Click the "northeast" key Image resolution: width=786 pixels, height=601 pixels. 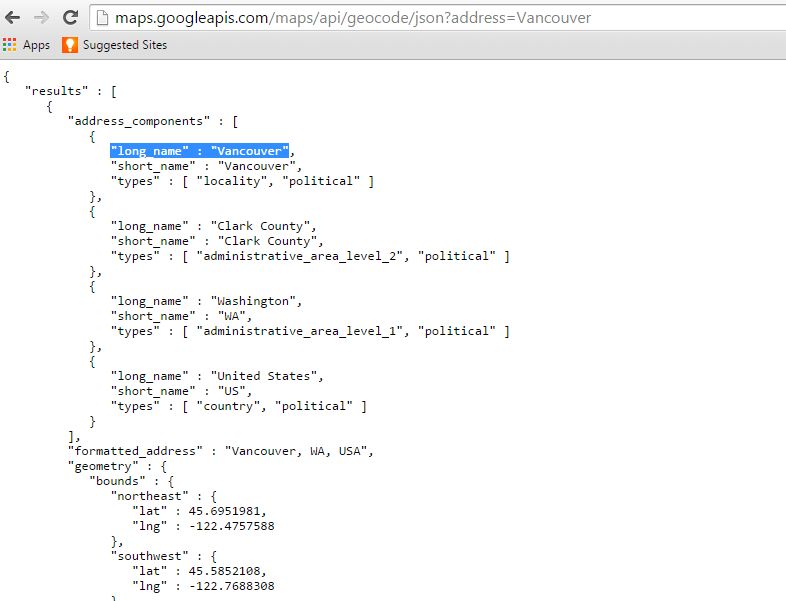point(149,496)
